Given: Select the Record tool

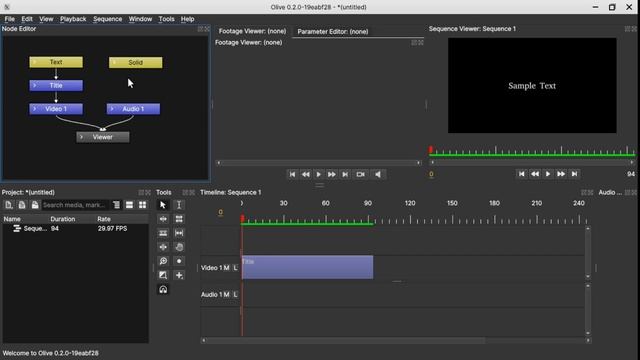Looking at the screenshot, I should (179, 261).
